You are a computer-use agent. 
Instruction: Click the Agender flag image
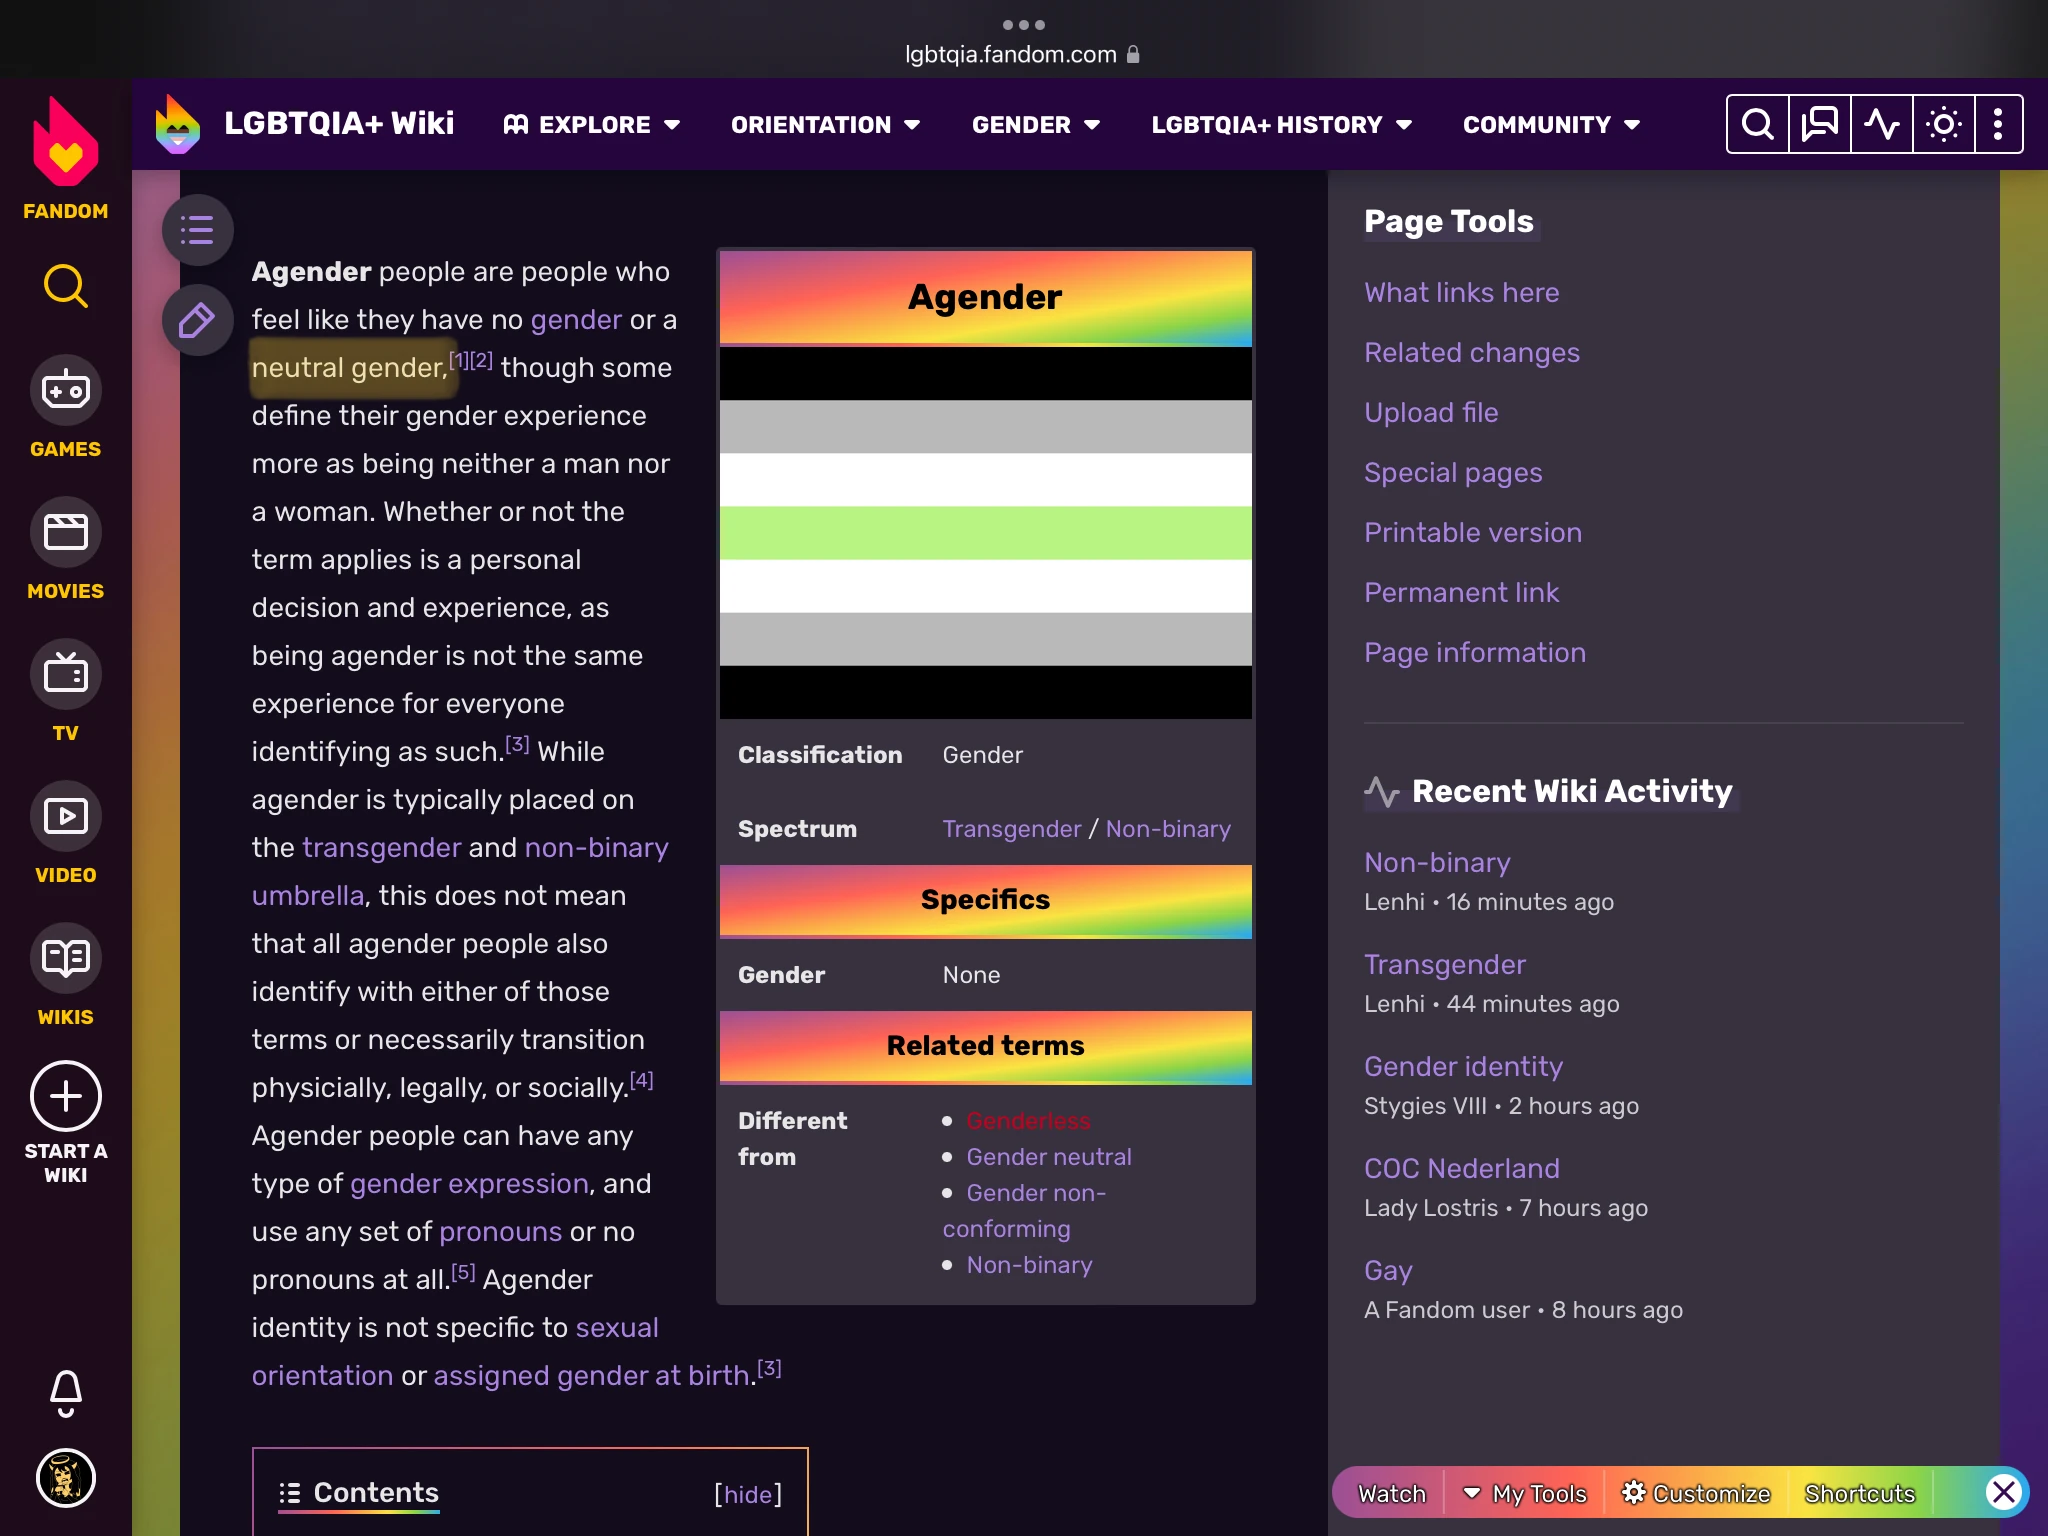coord(985,532)
